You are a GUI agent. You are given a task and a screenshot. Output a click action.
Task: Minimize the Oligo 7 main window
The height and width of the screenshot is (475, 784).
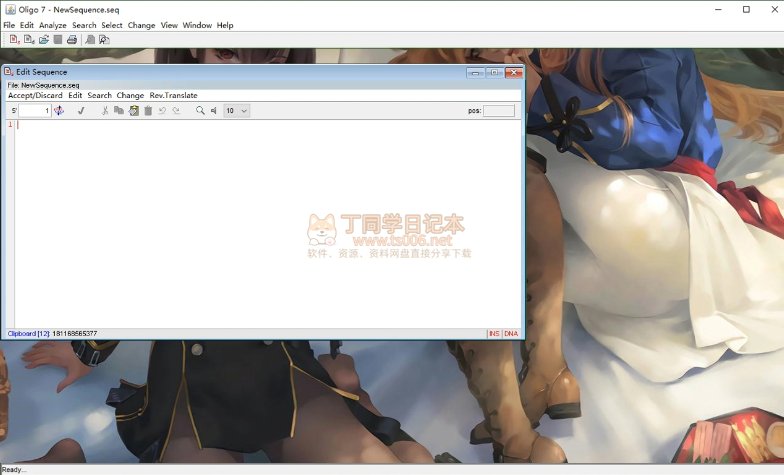click(718, 10)
